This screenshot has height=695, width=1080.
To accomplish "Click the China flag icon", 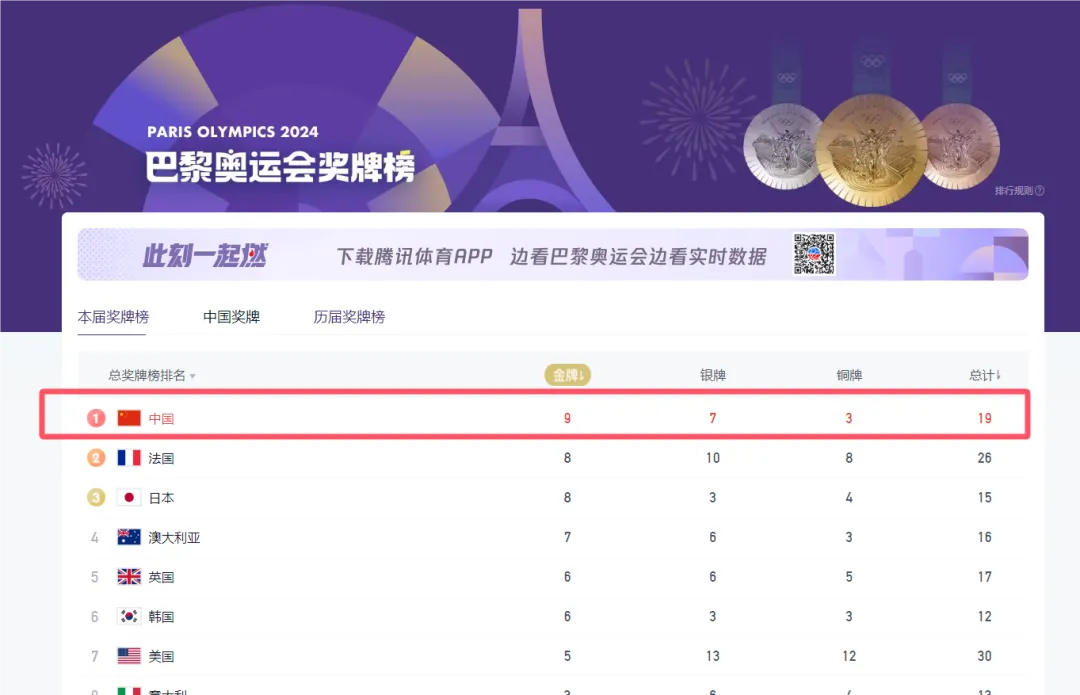I will [129, 418].
